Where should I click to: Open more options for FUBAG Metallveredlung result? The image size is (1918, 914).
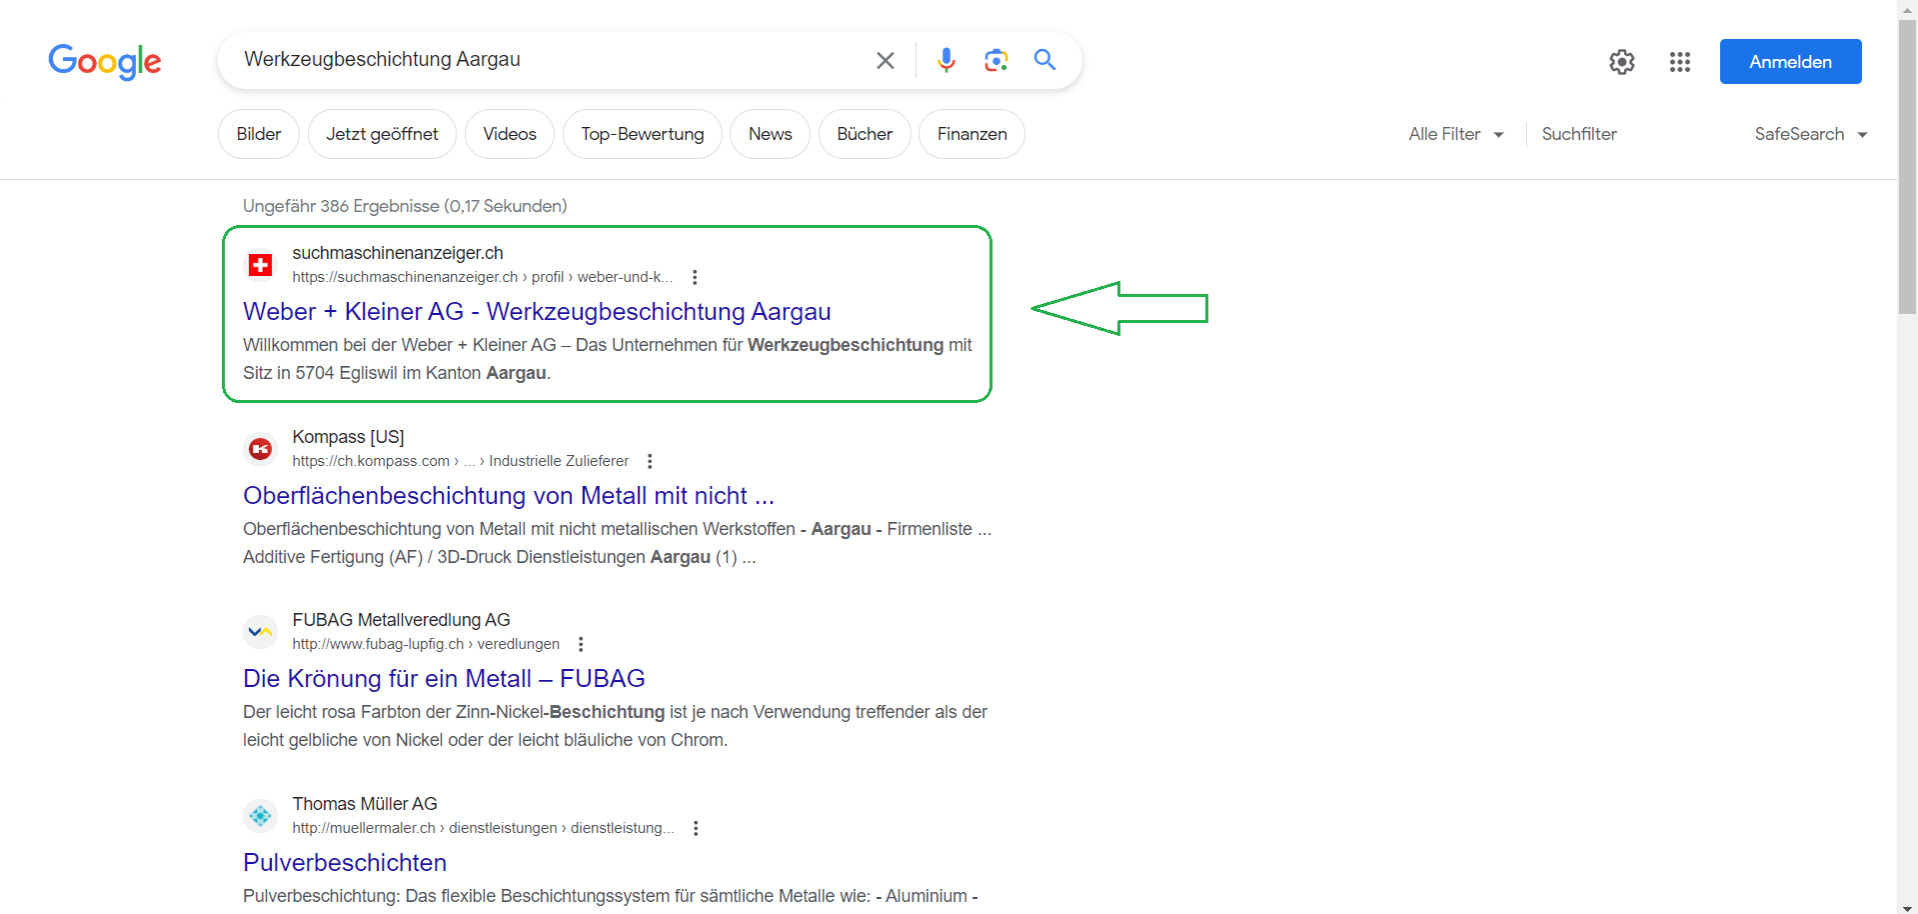[581, 644]
